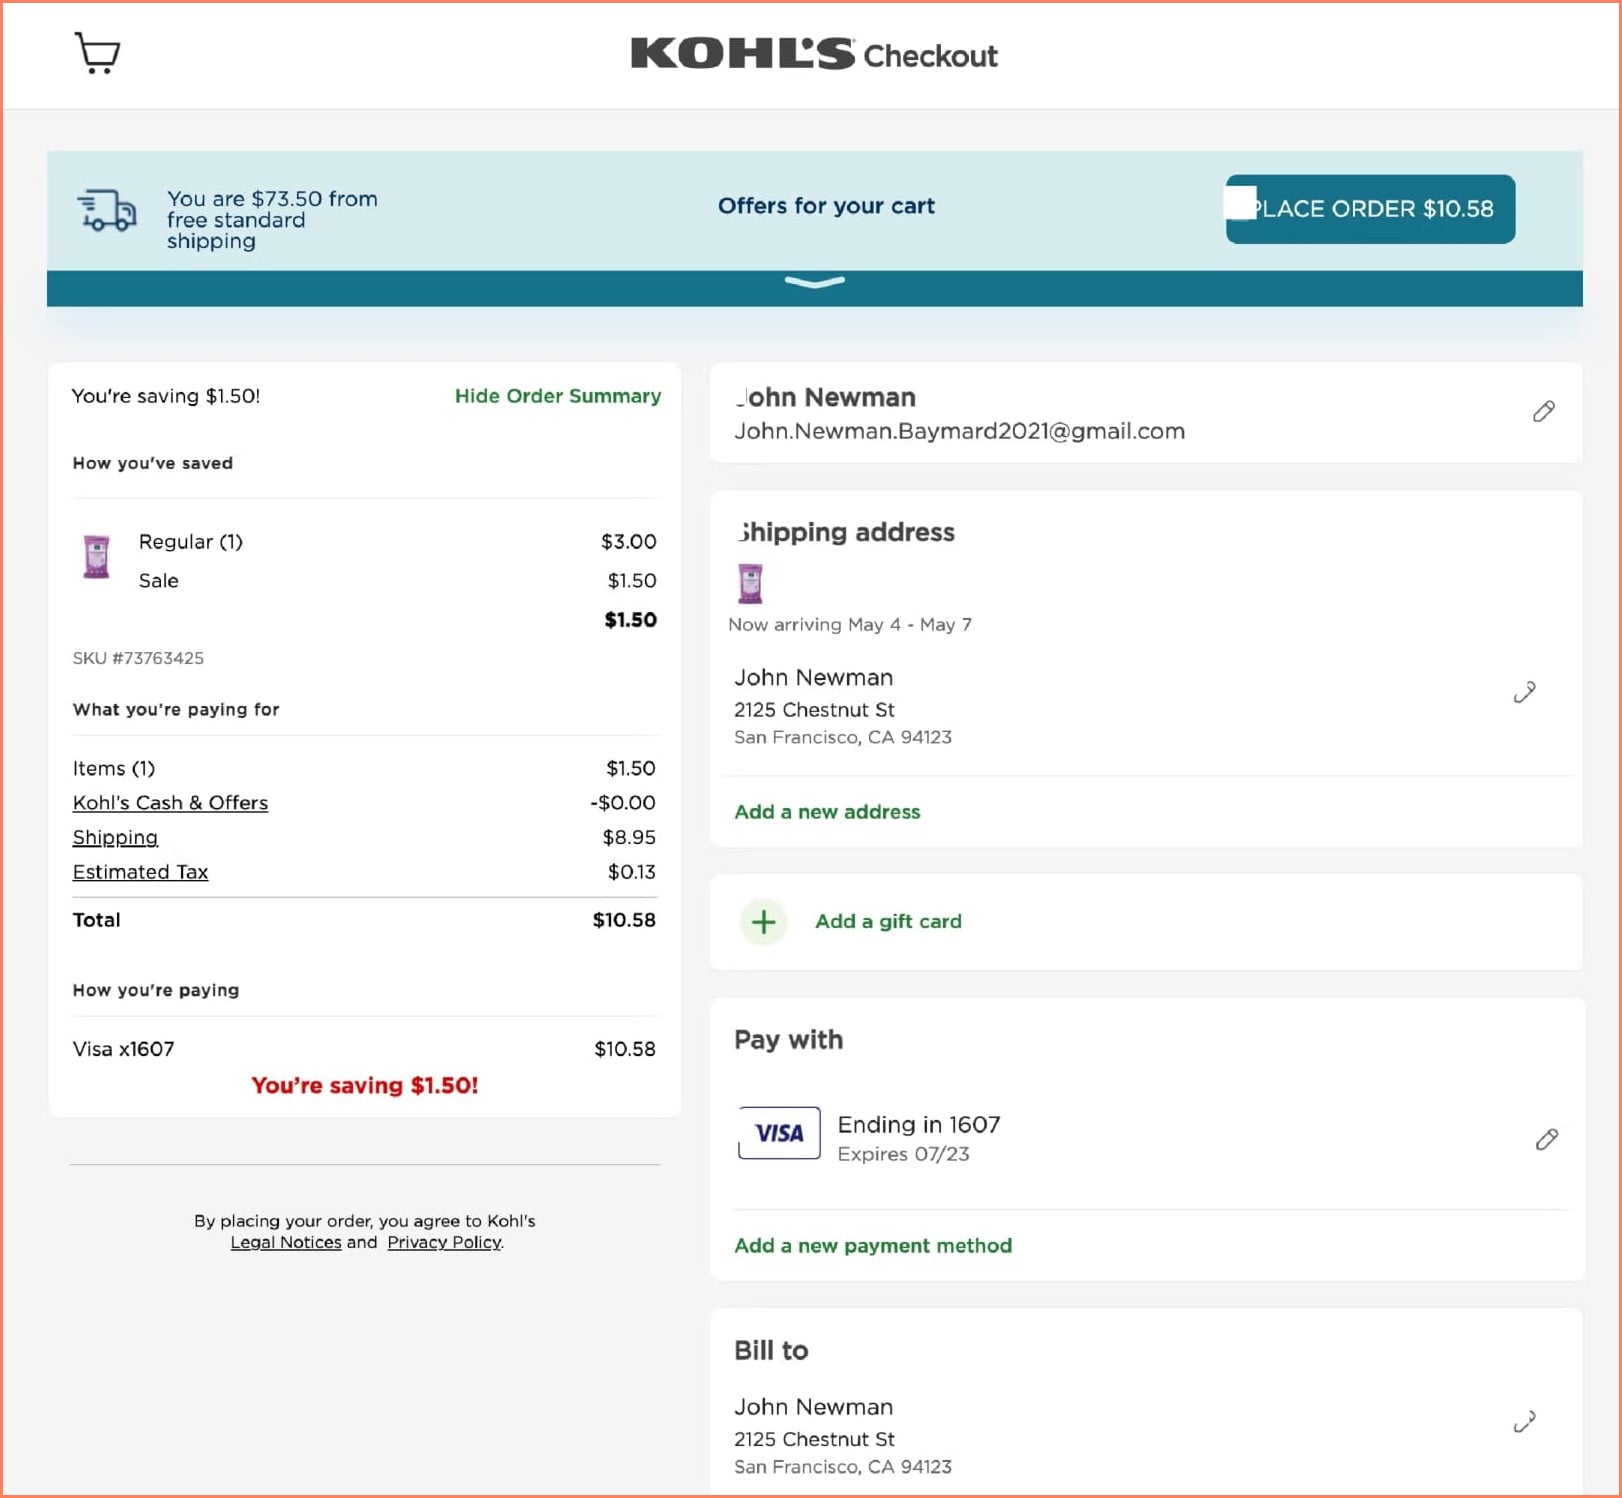Open the Kohl's Cash & Offers details
Image resolution: width=1622 pixels, height=1498 pixels.
pyautogui.click(x=170, y=802)
